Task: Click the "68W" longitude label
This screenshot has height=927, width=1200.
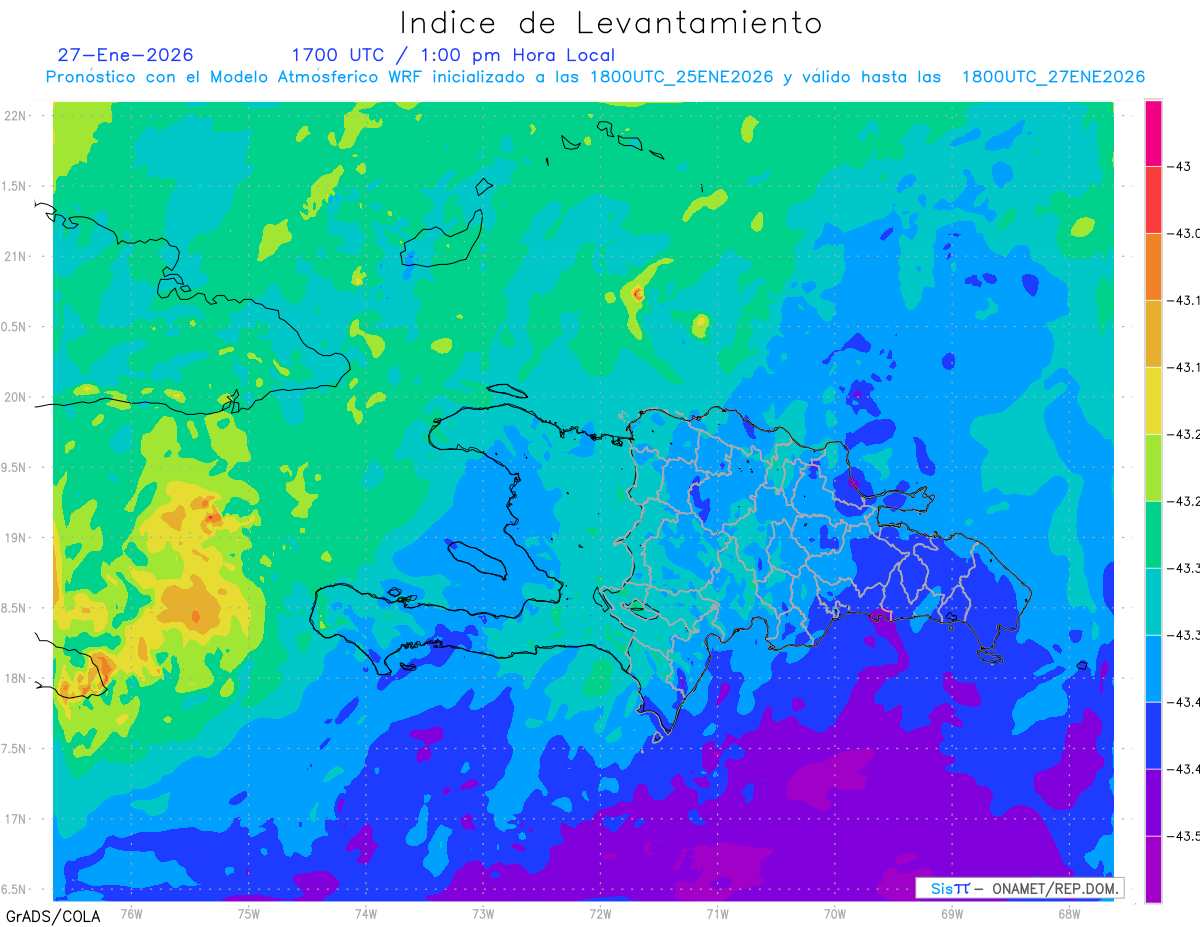Action: click(x=1069, y=913)
